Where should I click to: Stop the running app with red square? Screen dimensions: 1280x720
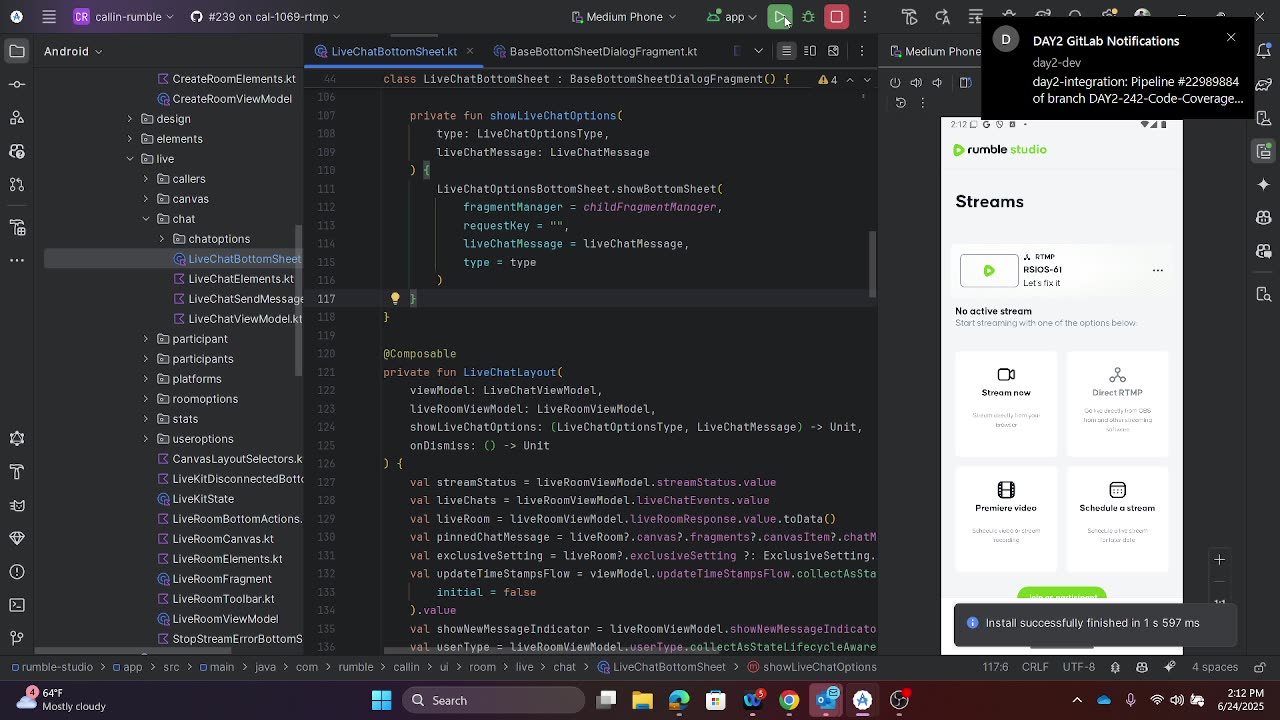click(837, 17)
